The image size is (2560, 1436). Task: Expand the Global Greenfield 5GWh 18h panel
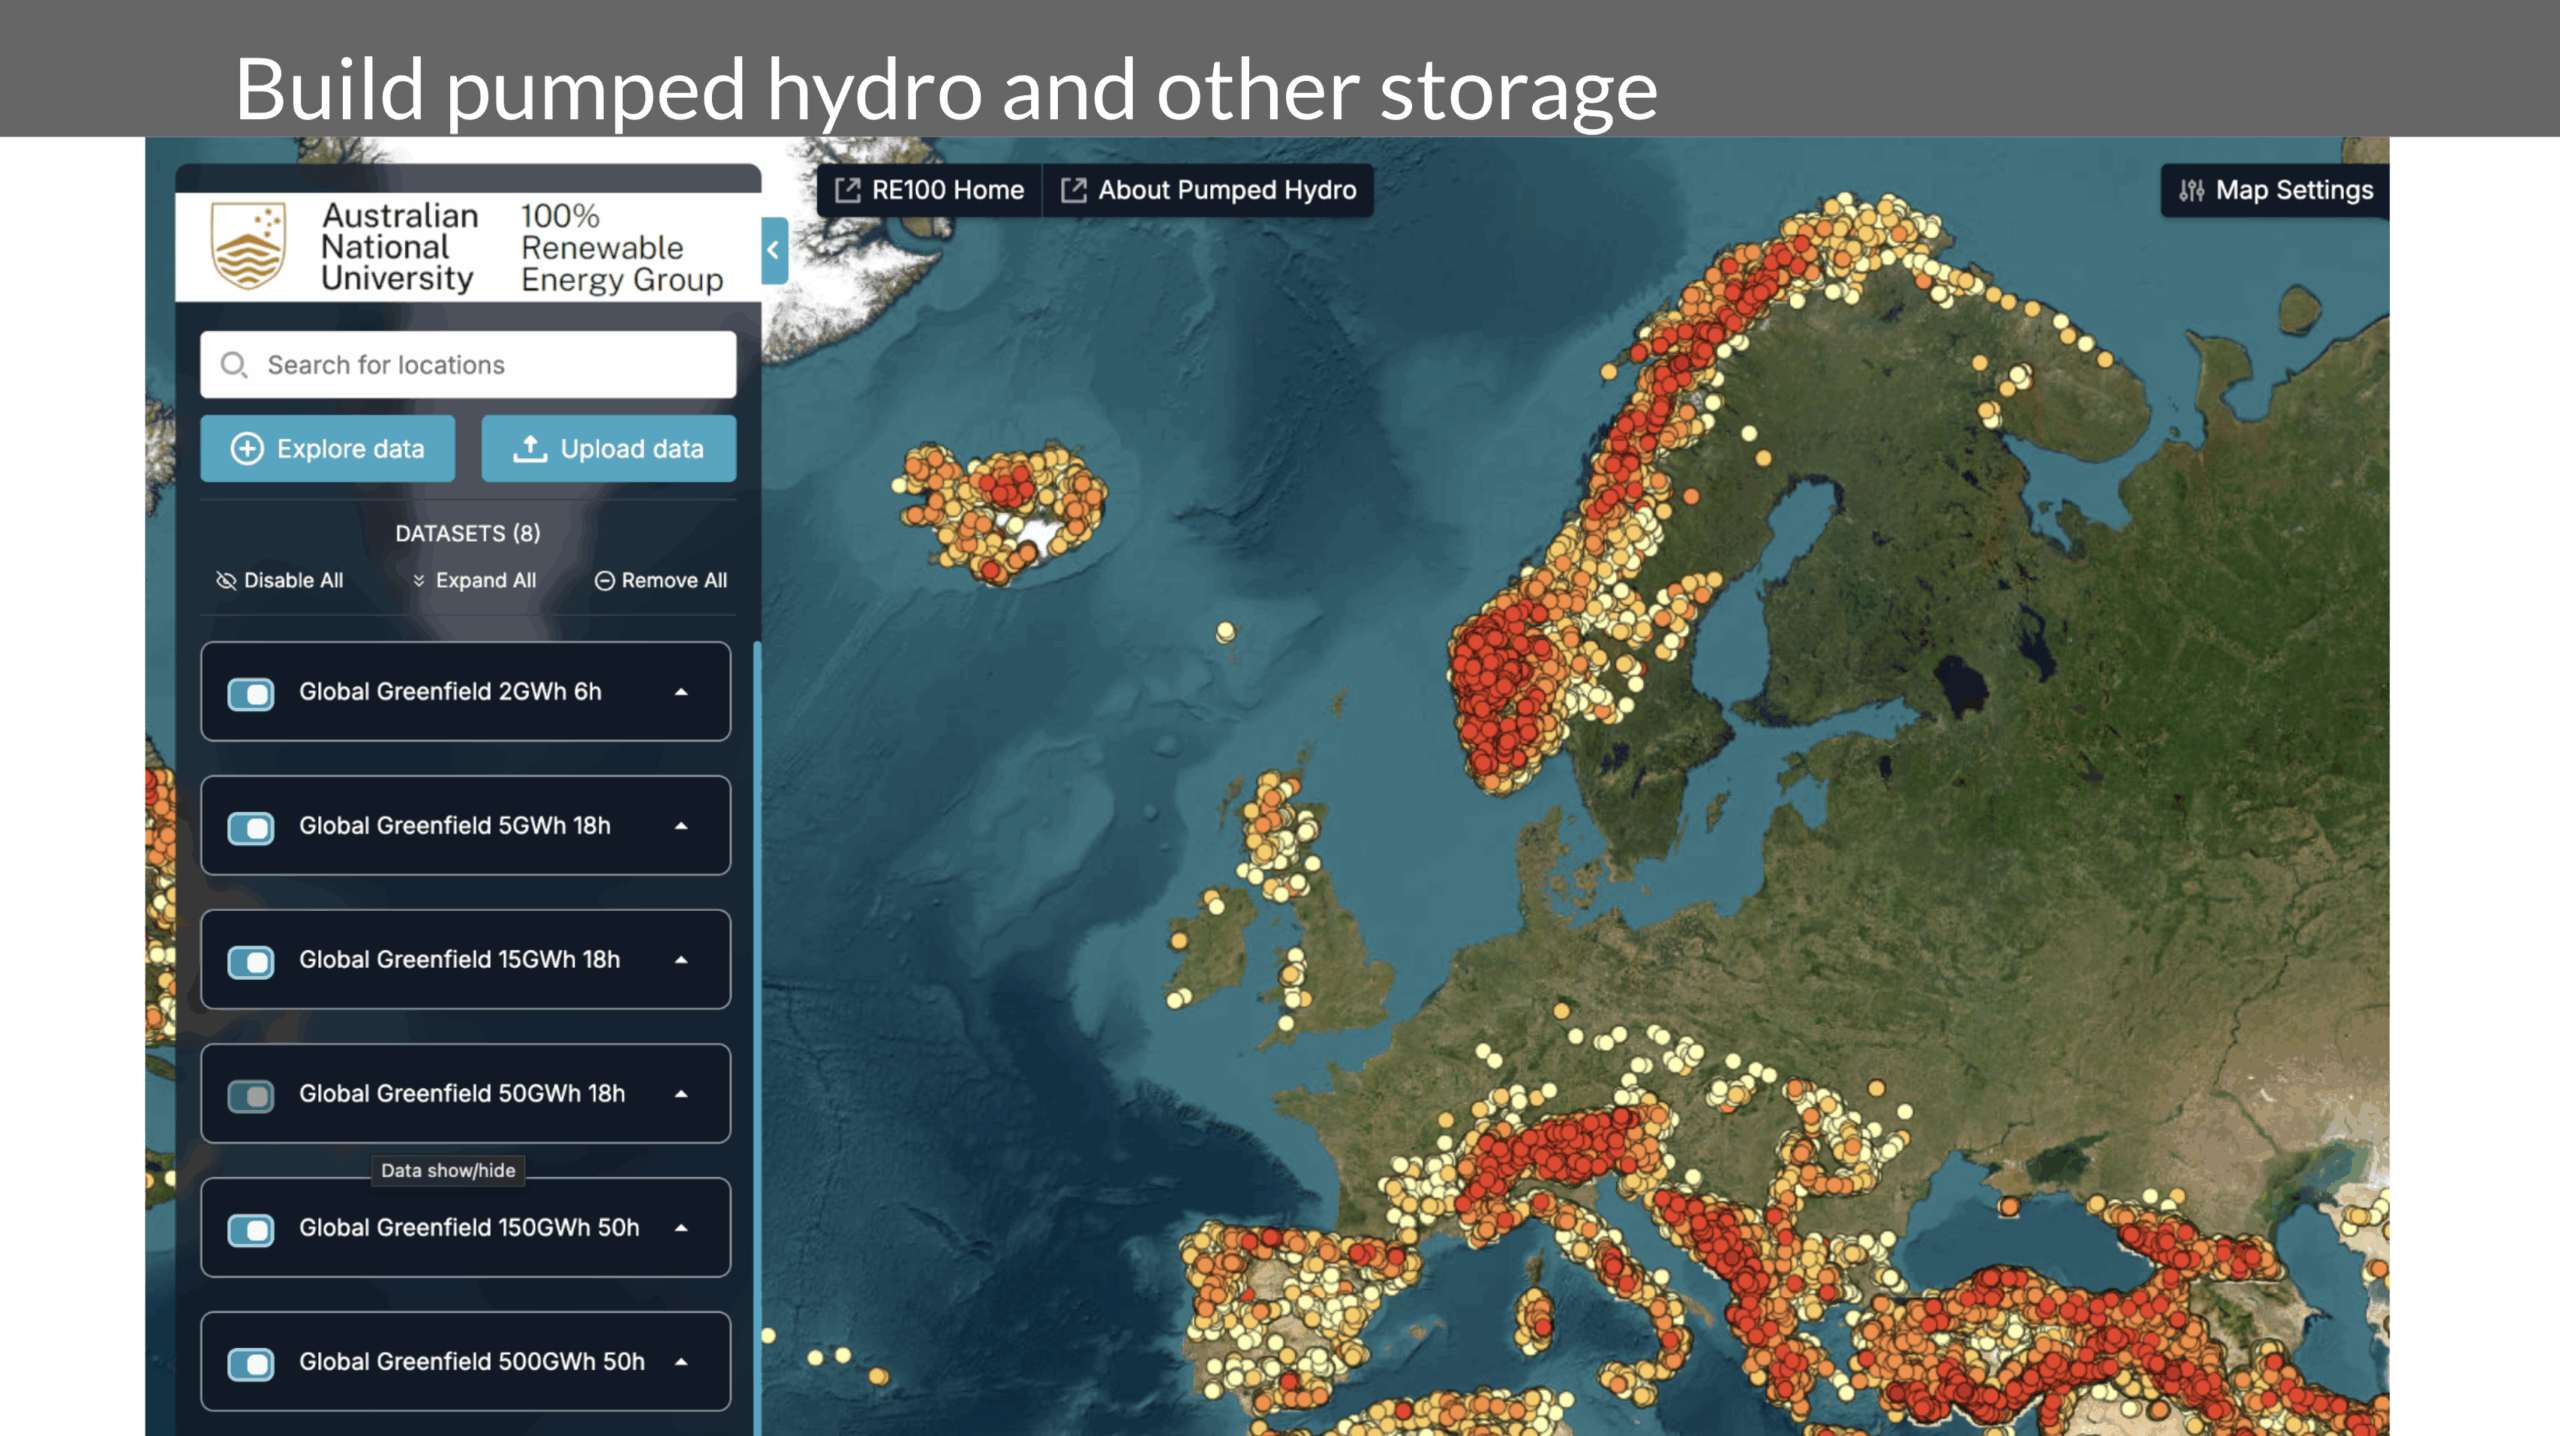pyautogui.click(x=681, y=826)
